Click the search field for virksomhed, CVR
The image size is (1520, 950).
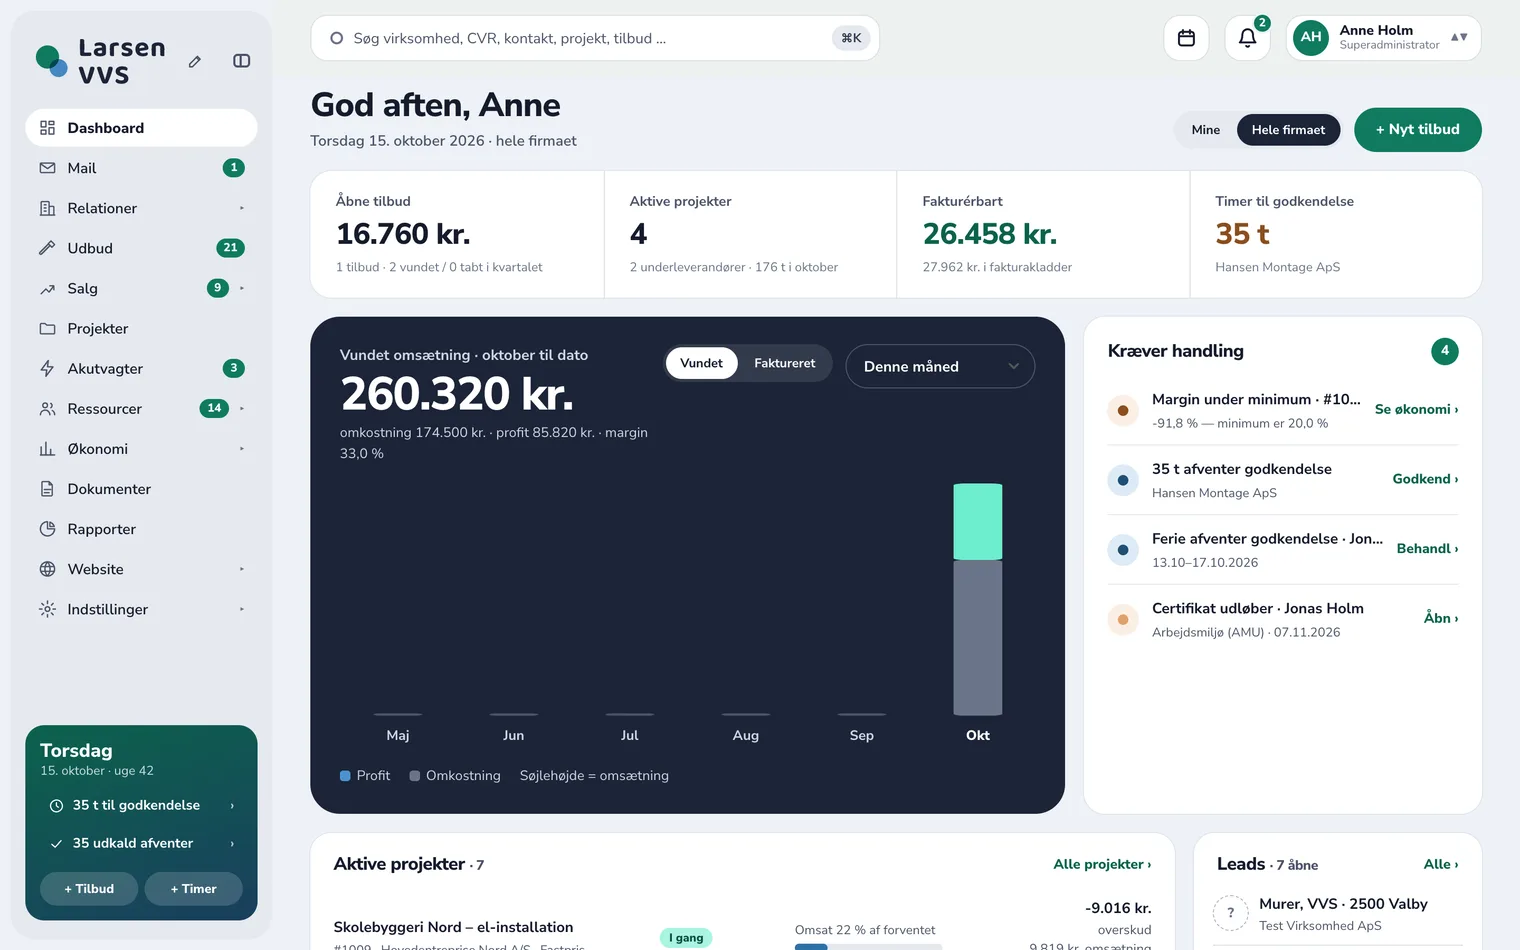click(595, 38)
